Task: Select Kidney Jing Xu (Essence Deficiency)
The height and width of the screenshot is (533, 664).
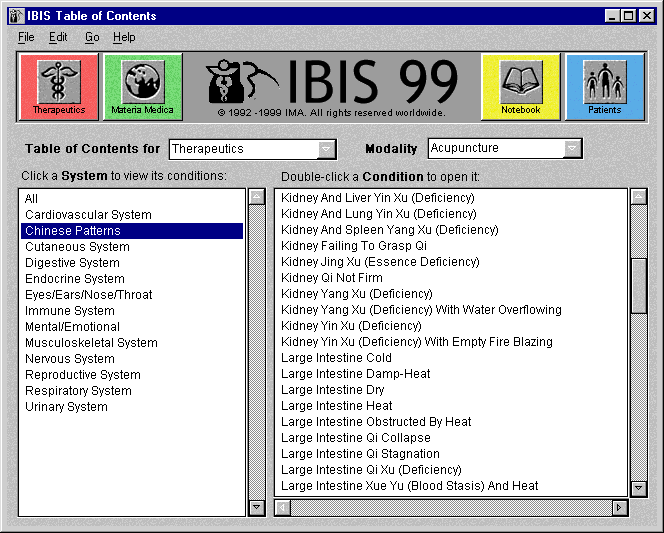Action: point(451,262)
